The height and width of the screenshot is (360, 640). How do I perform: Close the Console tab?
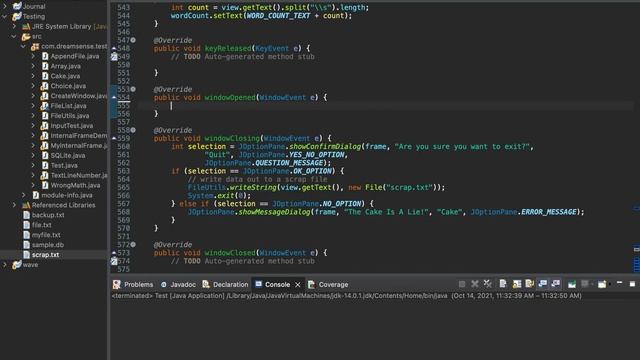click(298, 284)
